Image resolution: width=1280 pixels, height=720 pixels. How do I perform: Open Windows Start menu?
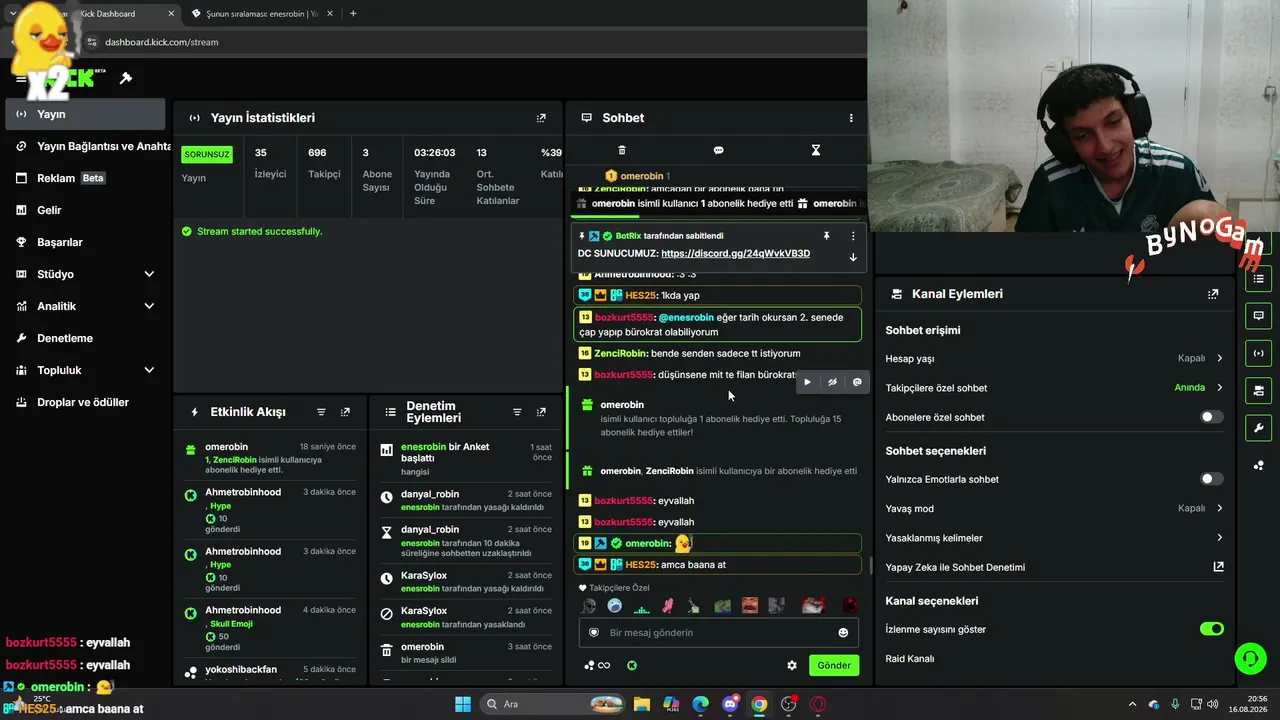463,704
